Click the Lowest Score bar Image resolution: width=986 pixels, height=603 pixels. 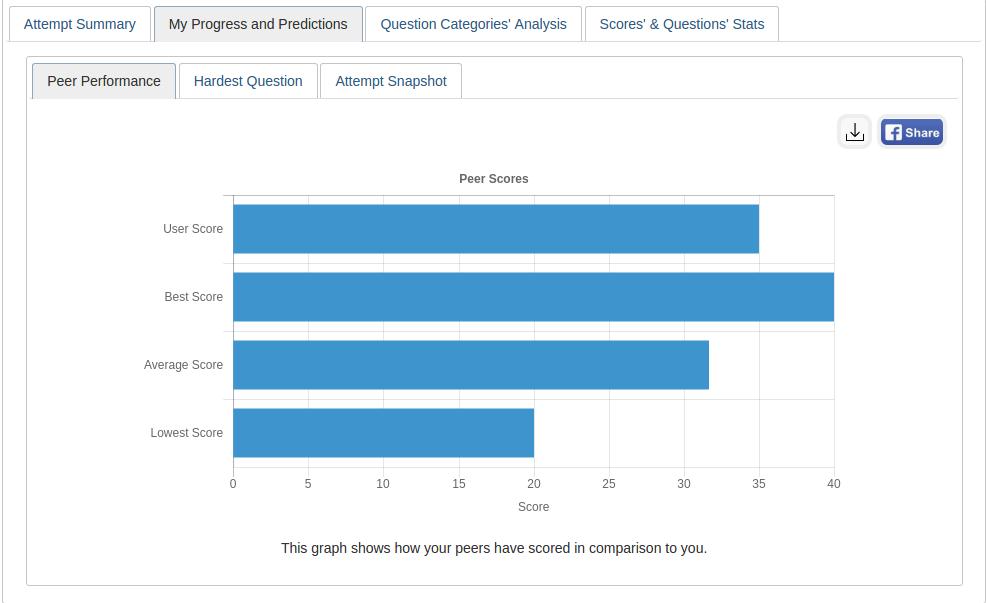pyautogui.click(x=383, y=433)
